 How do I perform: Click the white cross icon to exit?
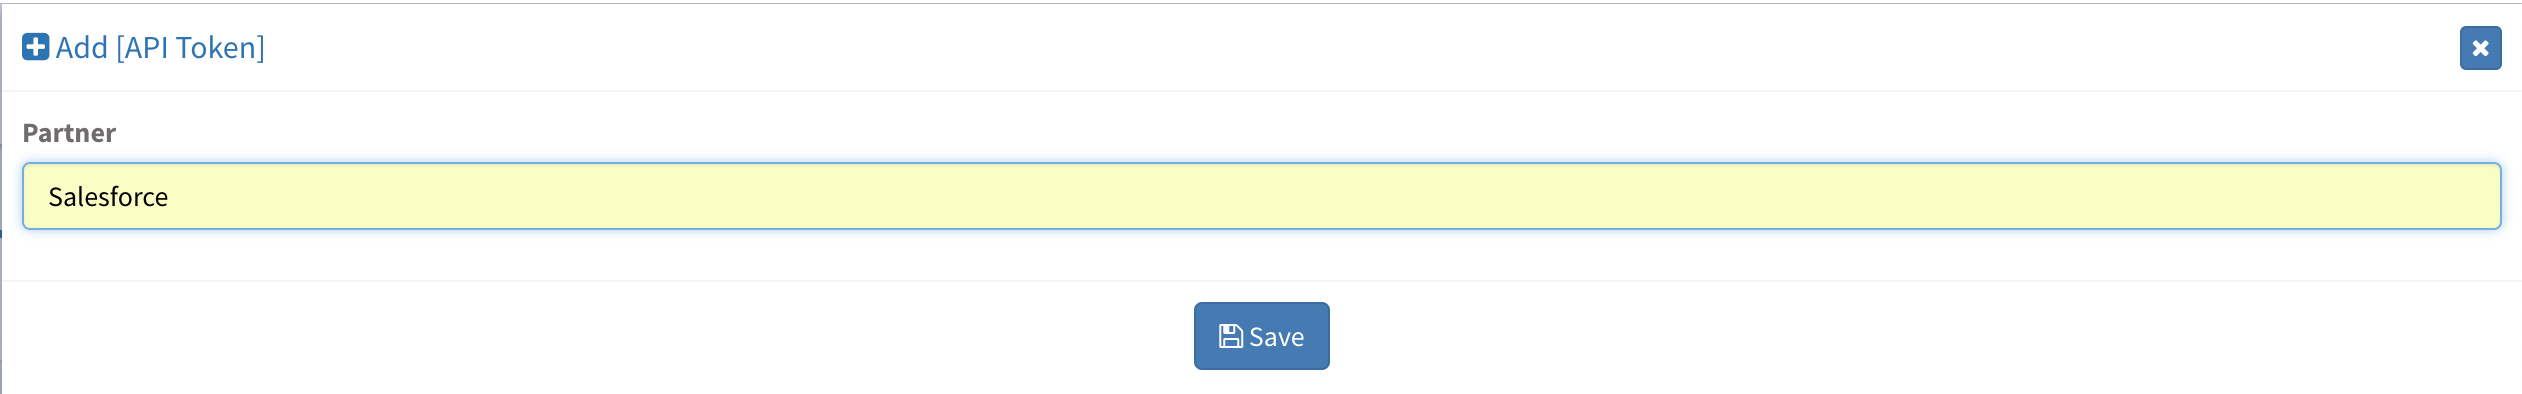tap(2480, 48)
